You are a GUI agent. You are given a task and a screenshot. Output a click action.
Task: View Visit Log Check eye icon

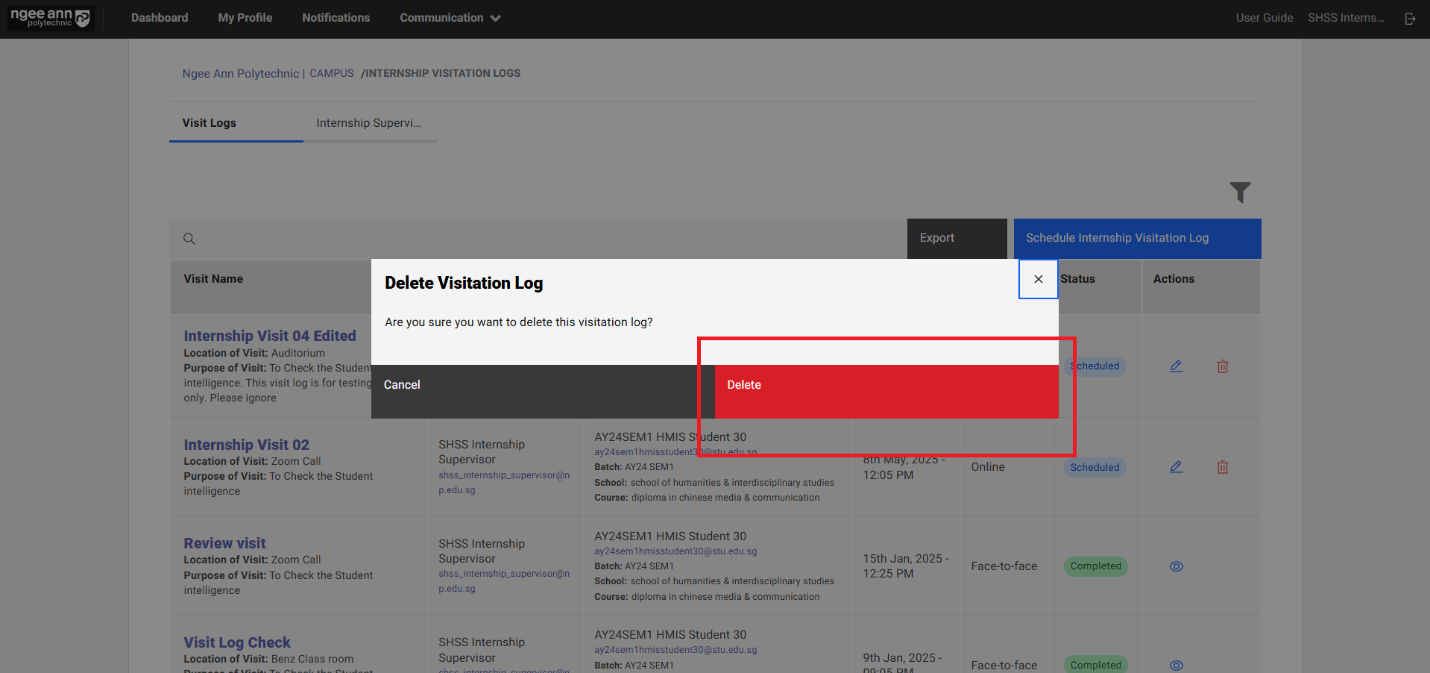click(x=1176, y=665)
